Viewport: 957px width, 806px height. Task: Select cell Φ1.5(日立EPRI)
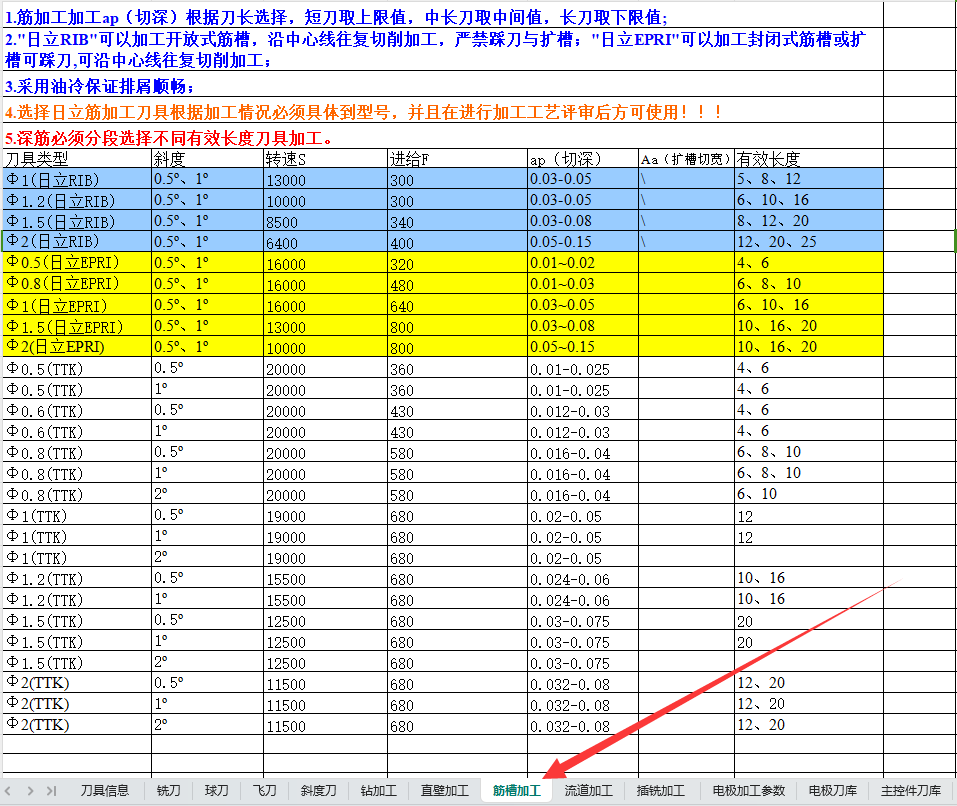tap(77, 326)
